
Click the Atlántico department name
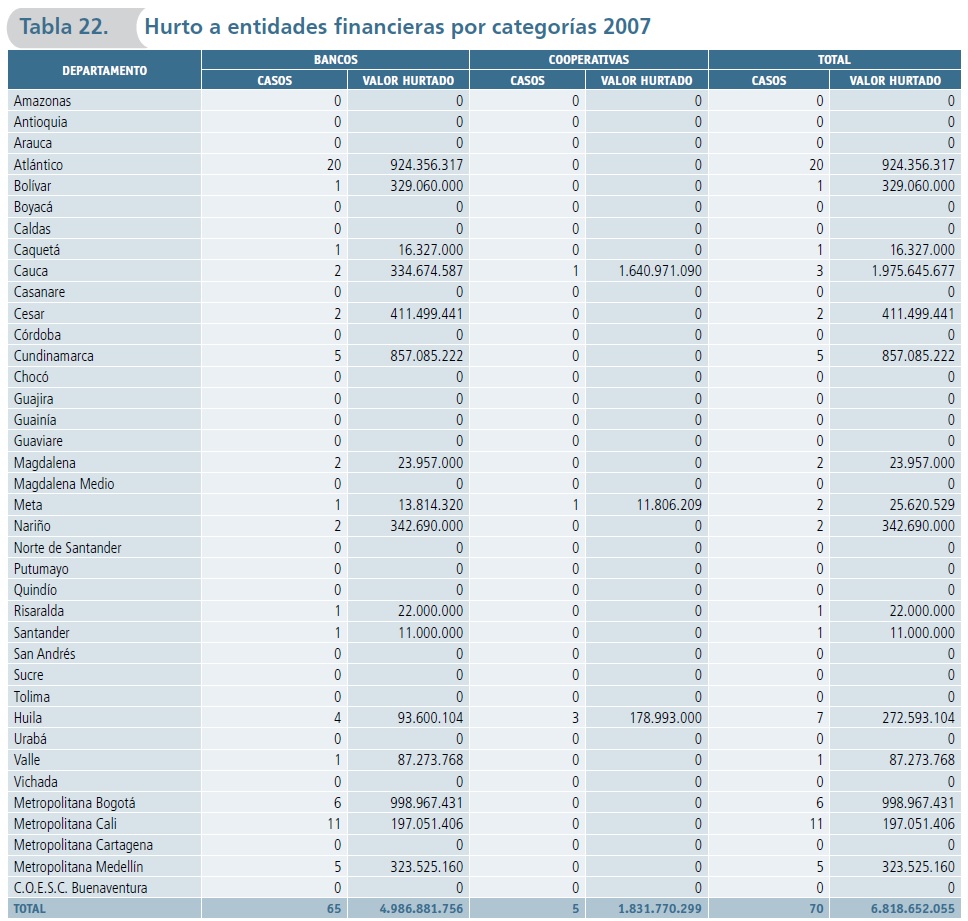point(39,164)
